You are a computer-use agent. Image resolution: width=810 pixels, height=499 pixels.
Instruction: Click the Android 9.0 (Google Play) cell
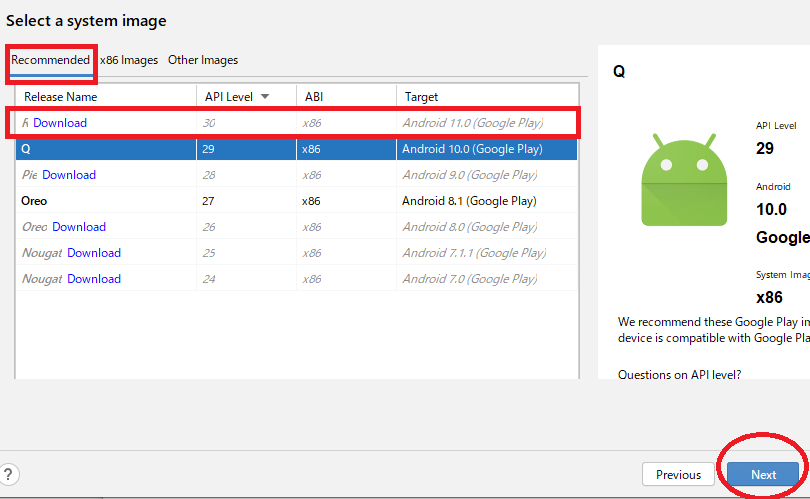click(x=470, y=175)
